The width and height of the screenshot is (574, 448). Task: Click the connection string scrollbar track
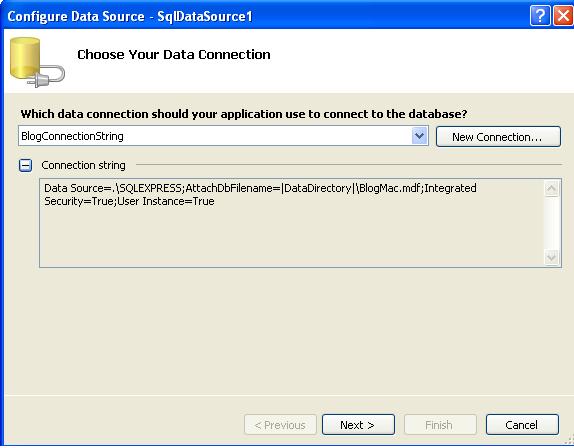(552, 223)
